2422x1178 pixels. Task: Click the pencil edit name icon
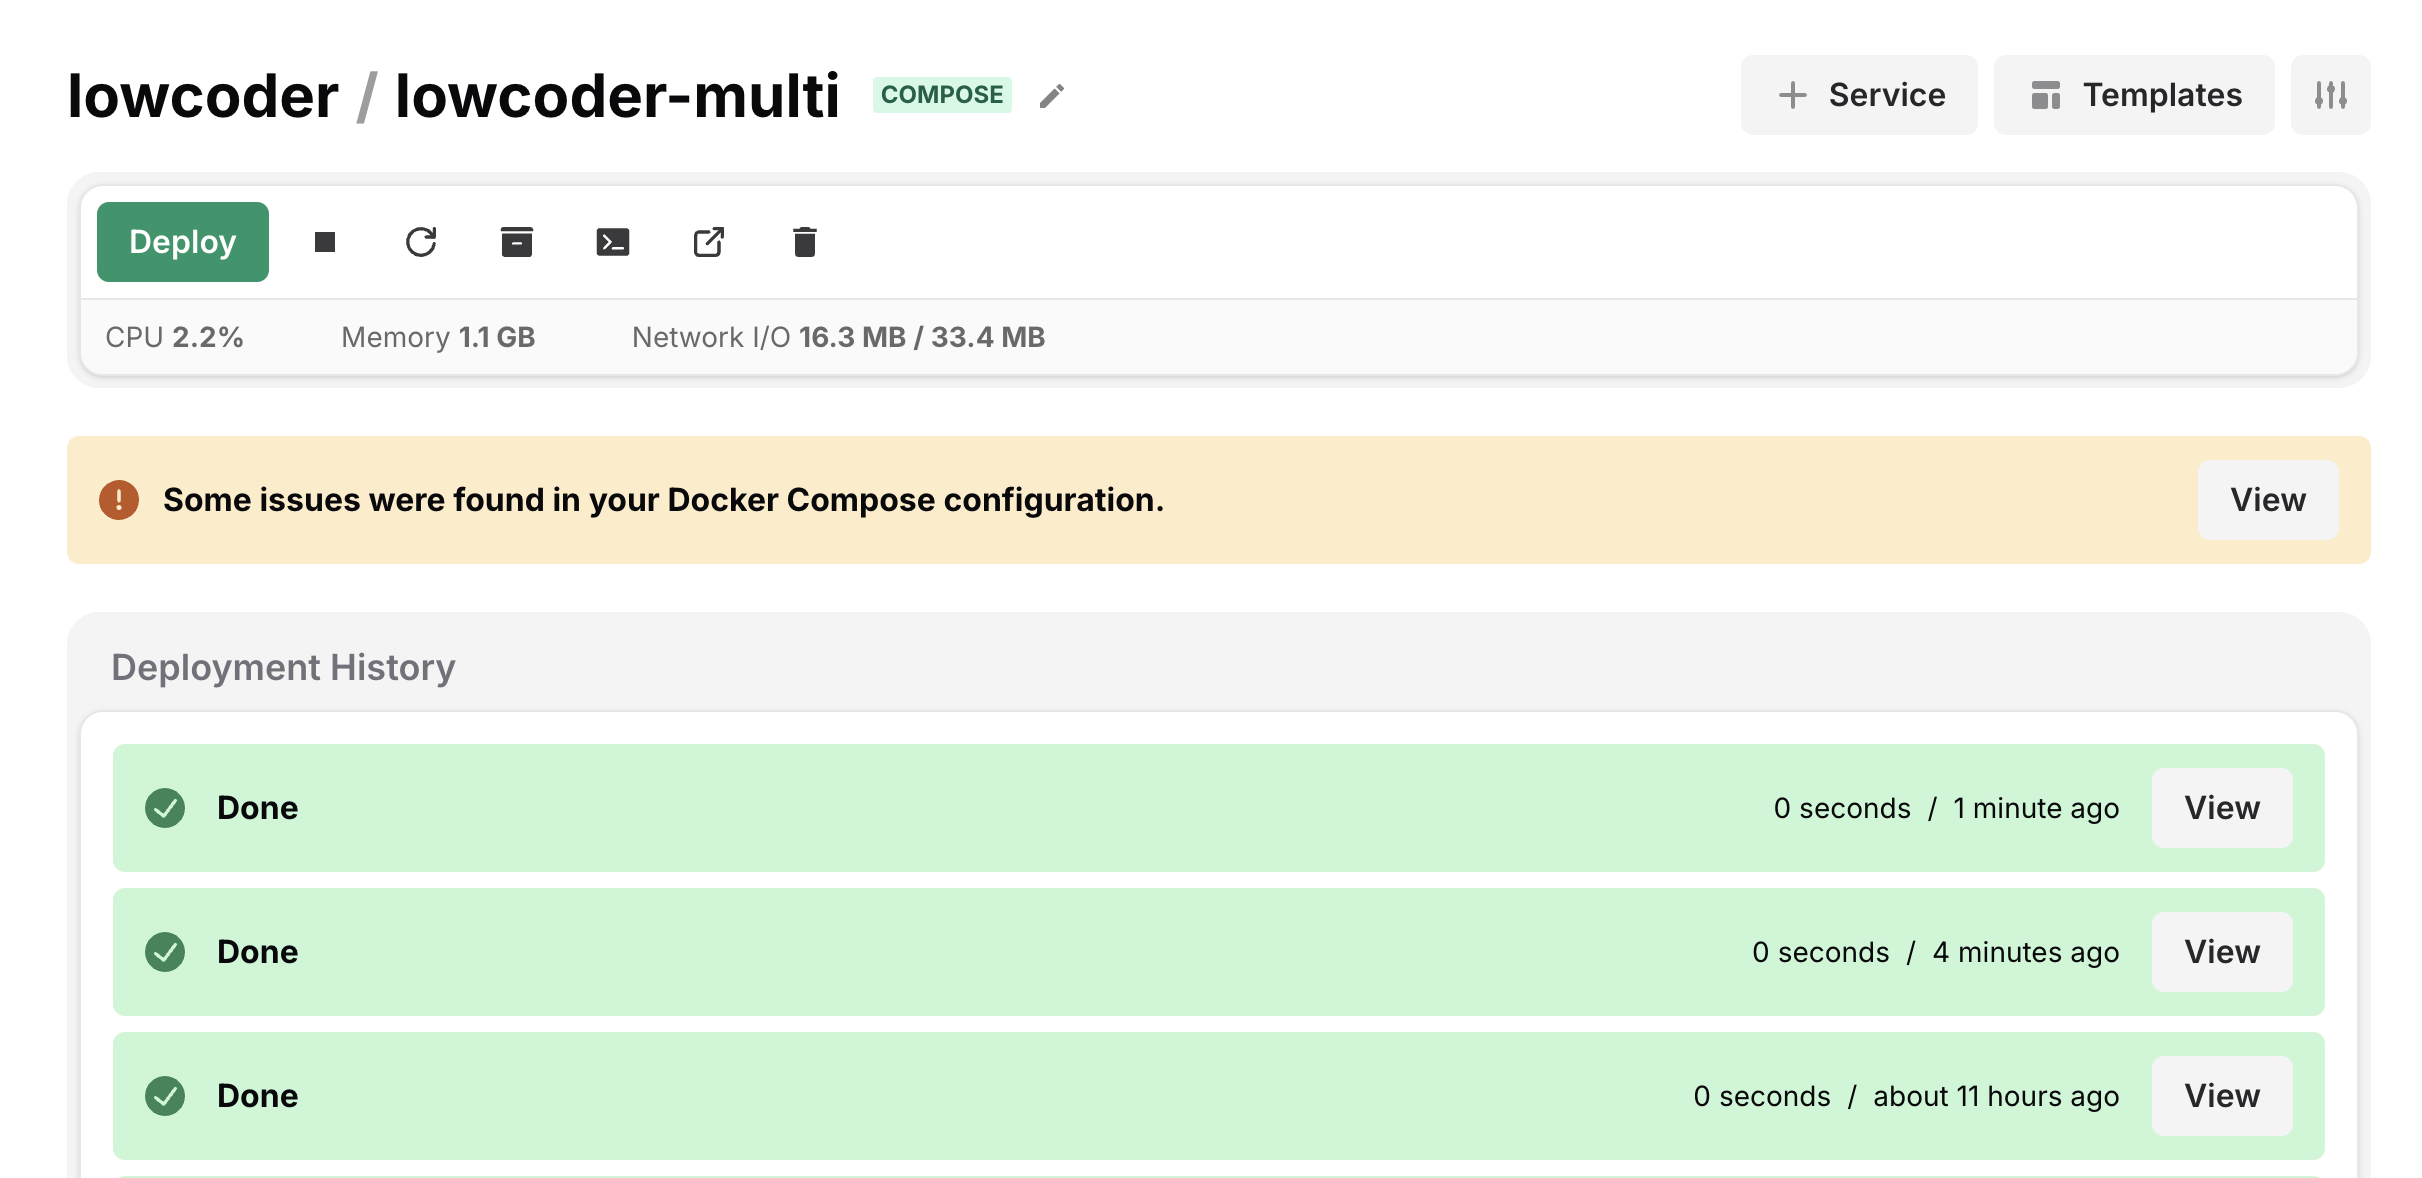(x=1051, y=96)
